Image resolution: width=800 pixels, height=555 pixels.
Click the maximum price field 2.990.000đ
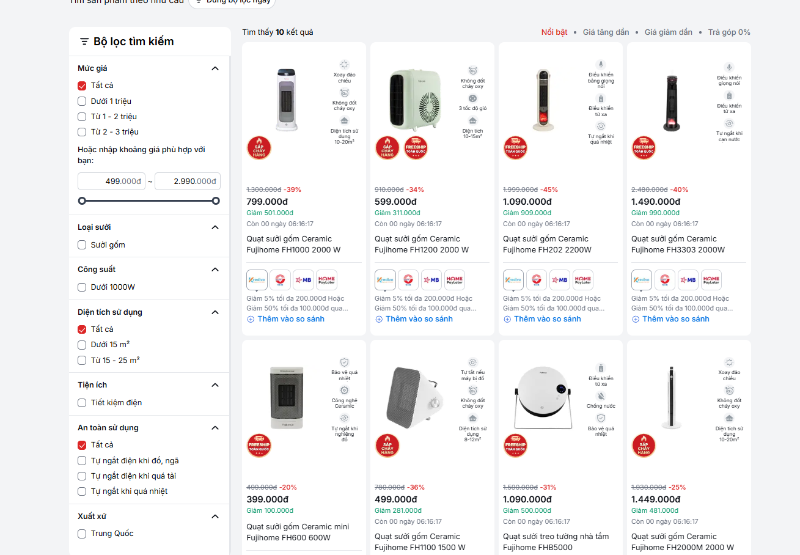(188, 181)
